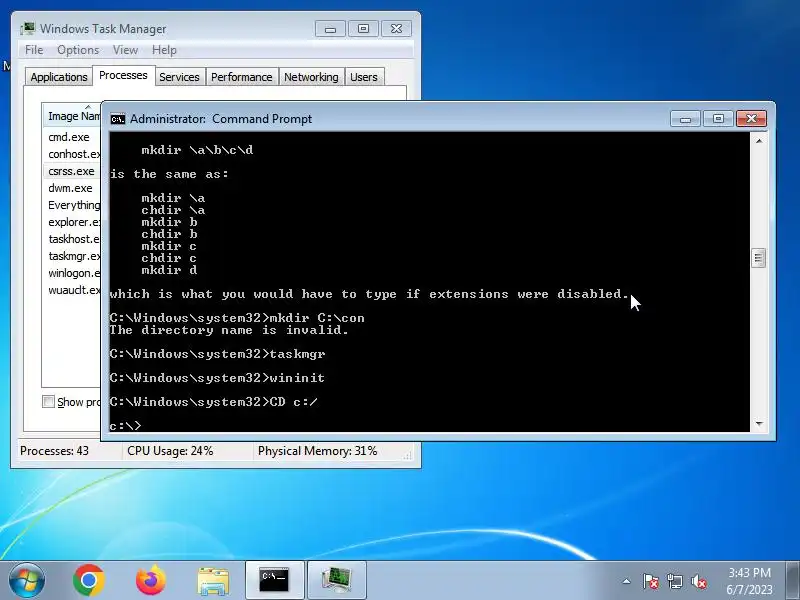Click 'The directory name is invalid.' message
Image resolution: width=800 pixels, height=600 pixels.
coord(229,330)
